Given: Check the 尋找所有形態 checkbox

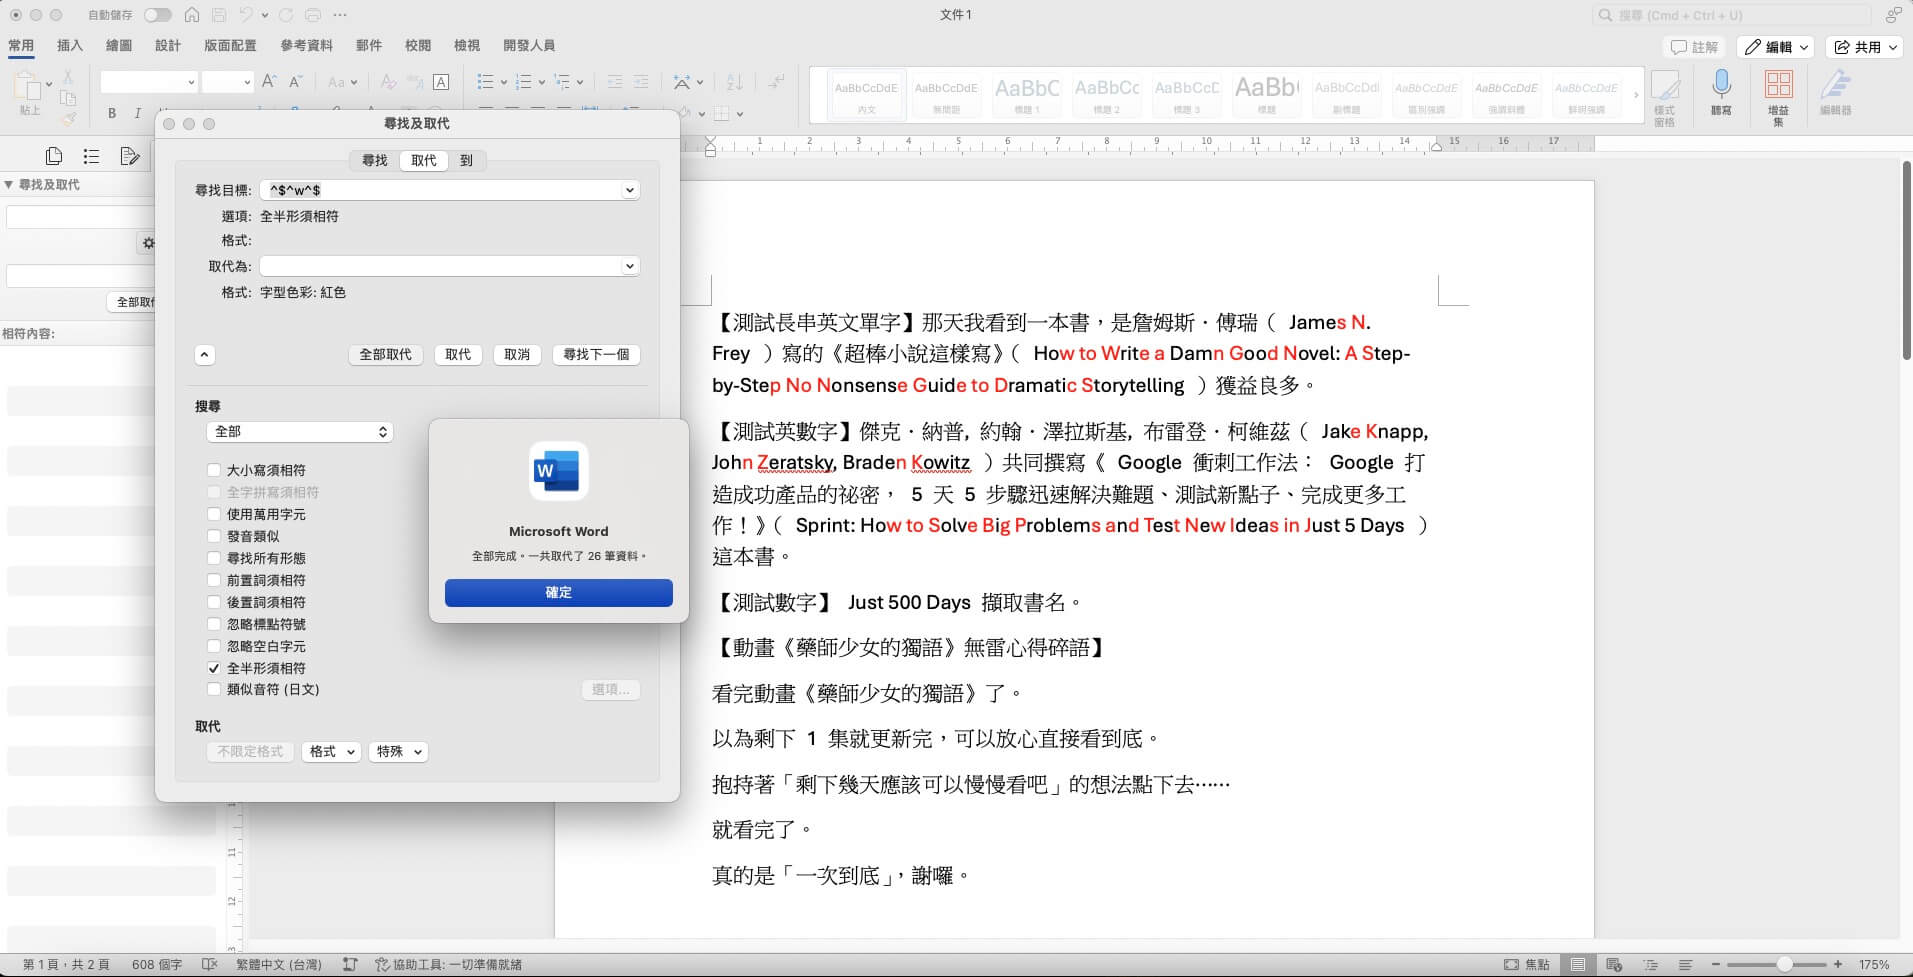Looking at the screenshot, I should coord(213,558).
